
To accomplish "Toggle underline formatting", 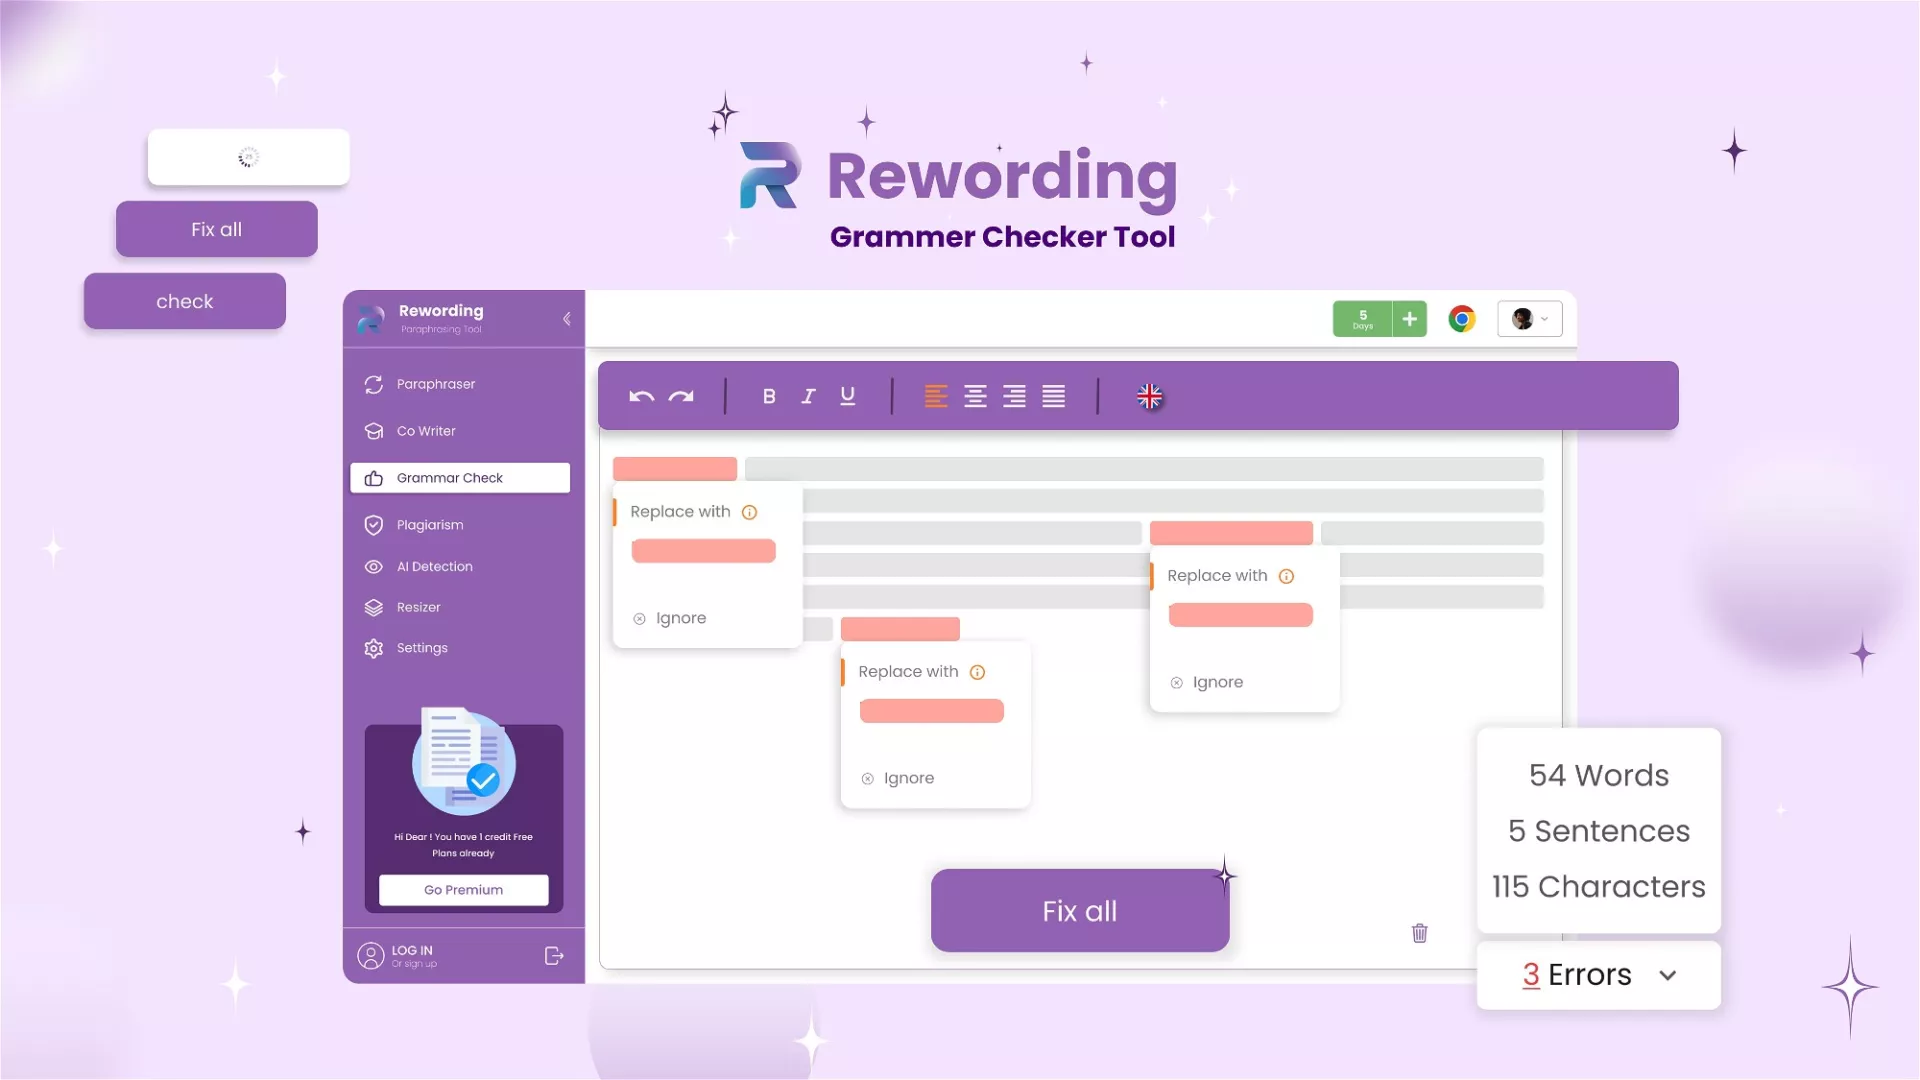I will (x=847, y=396).
